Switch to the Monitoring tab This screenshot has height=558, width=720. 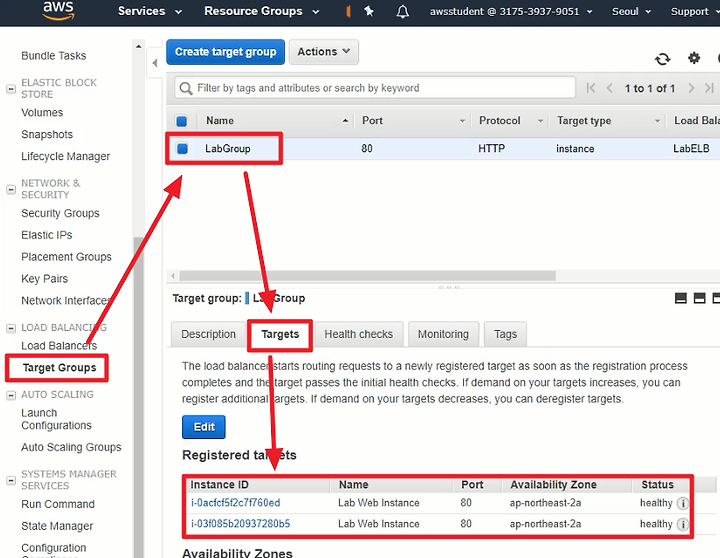(x=443, y=334)
